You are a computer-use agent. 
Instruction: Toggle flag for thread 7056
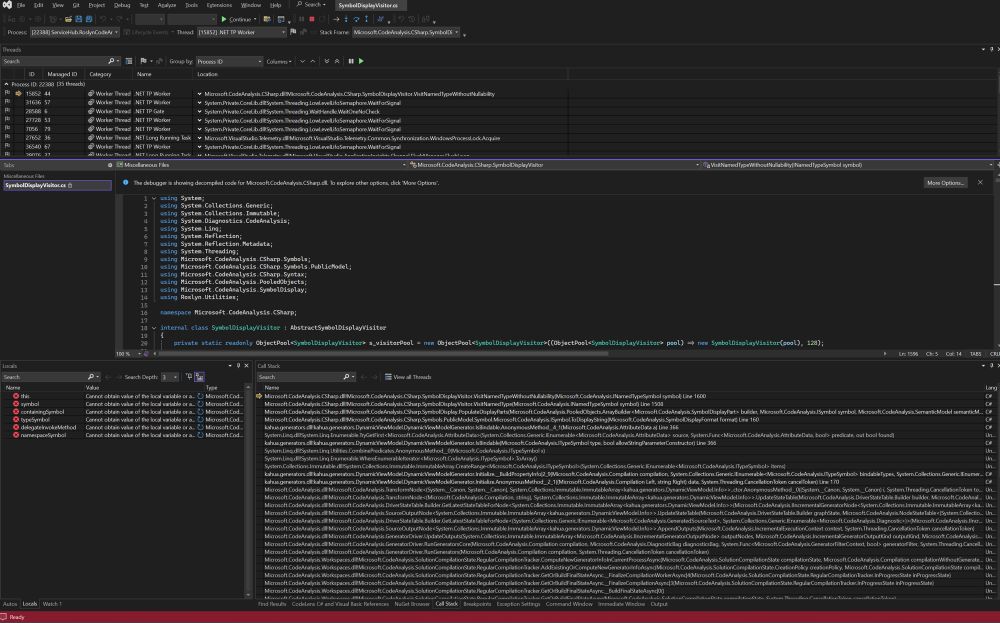point(7,129)
